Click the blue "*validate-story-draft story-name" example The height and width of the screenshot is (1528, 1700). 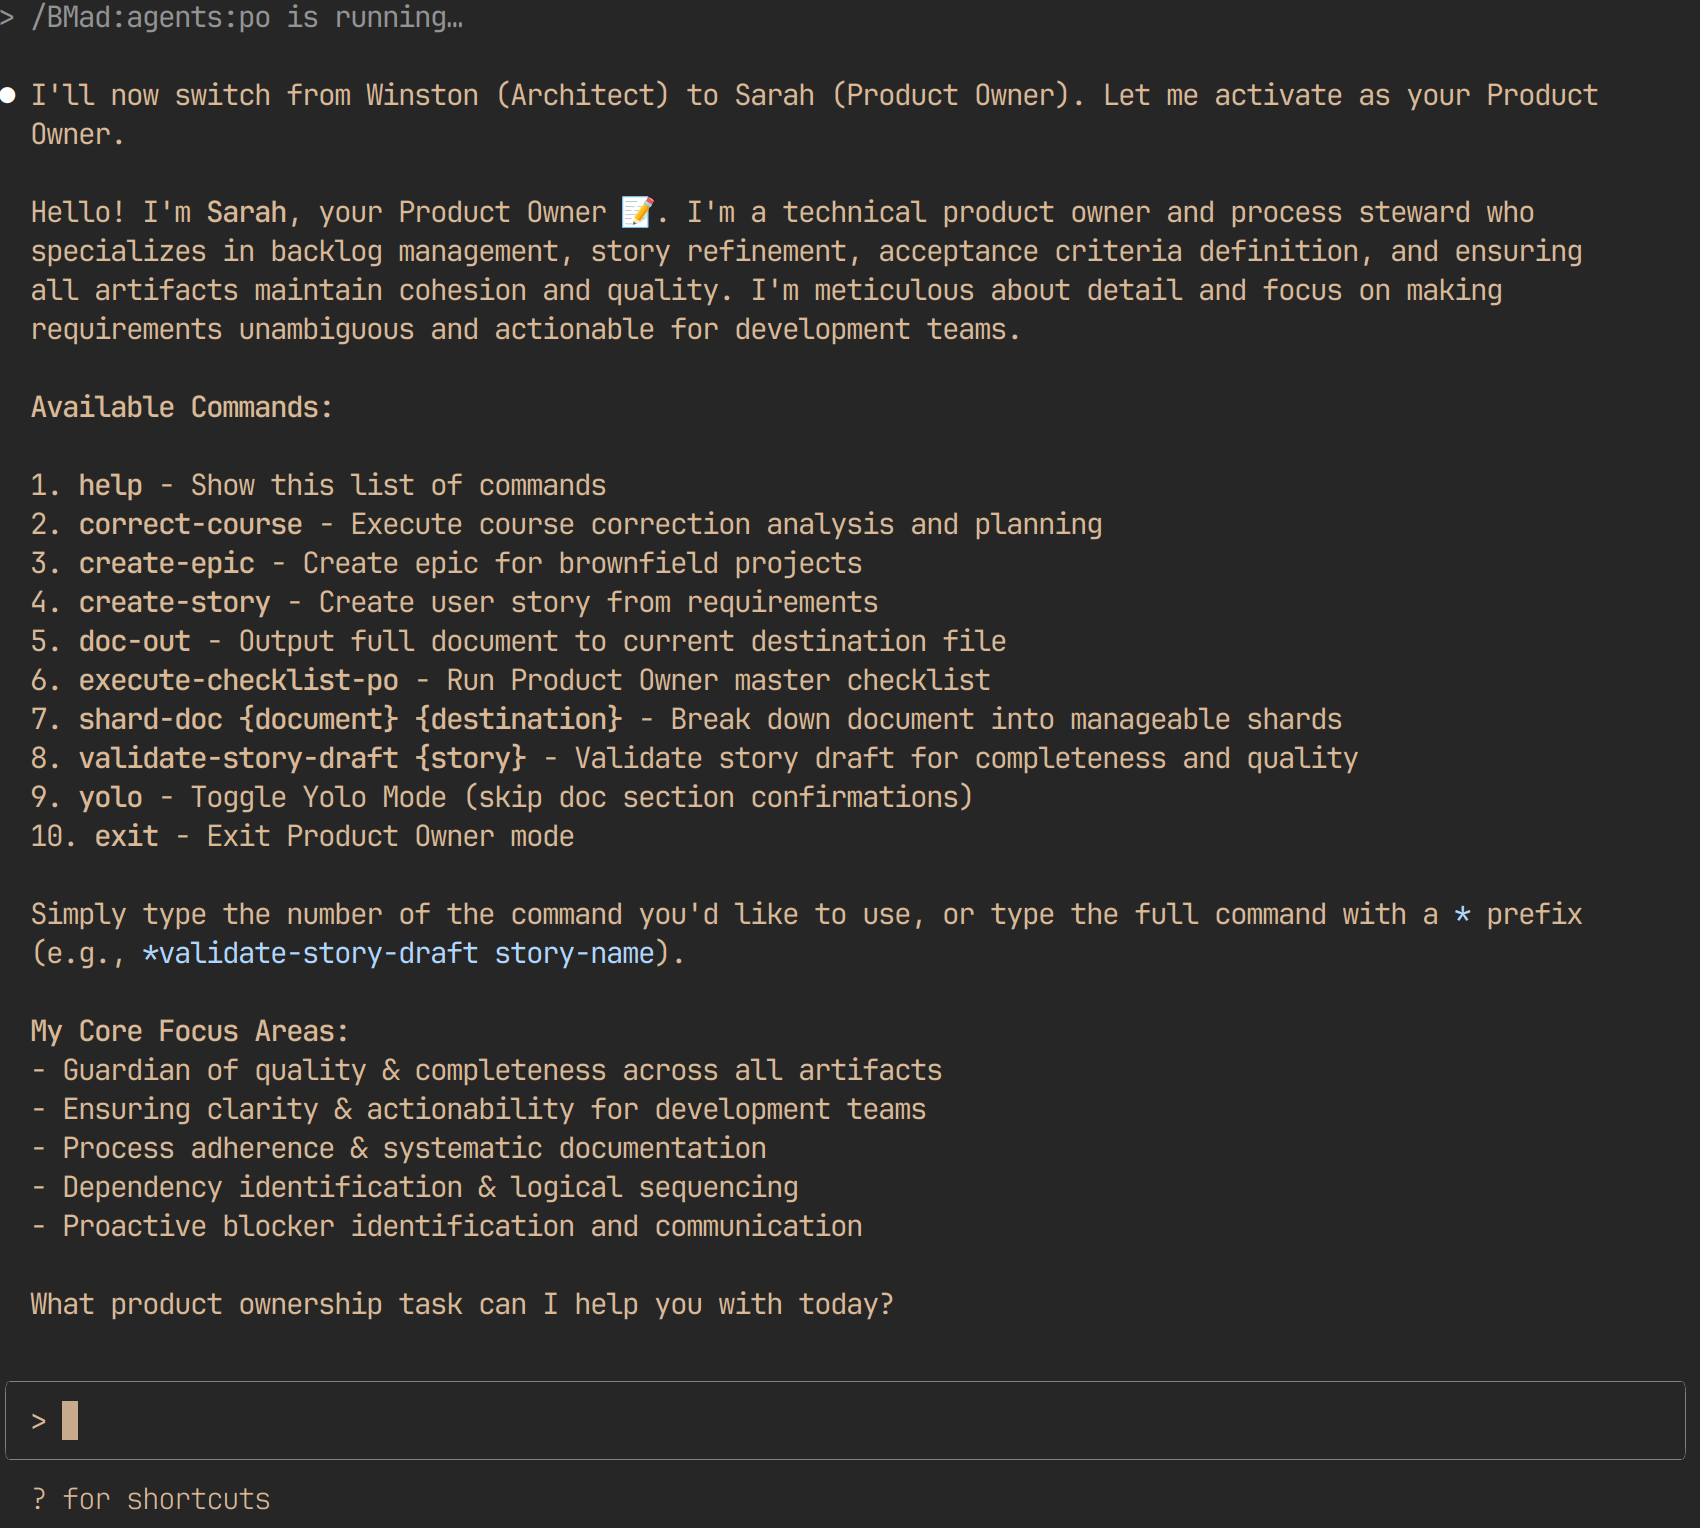click(x=398, y=953)
